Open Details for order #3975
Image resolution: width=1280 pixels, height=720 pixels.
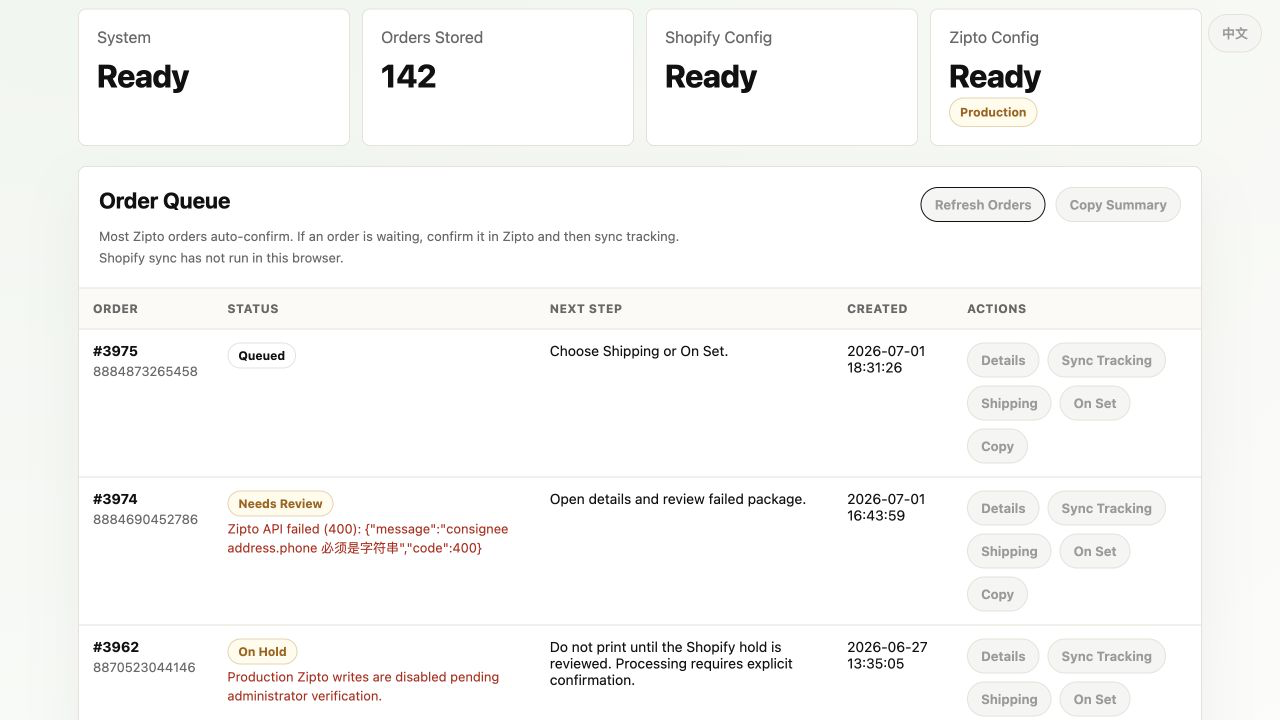click(x=1003, y=360)
